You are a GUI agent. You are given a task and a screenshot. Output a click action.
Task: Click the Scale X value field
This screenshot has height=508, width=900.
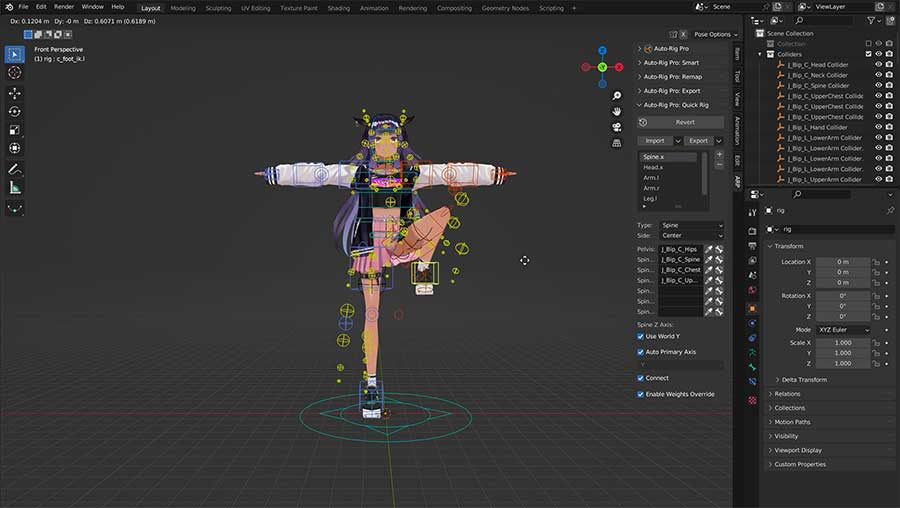843,343
